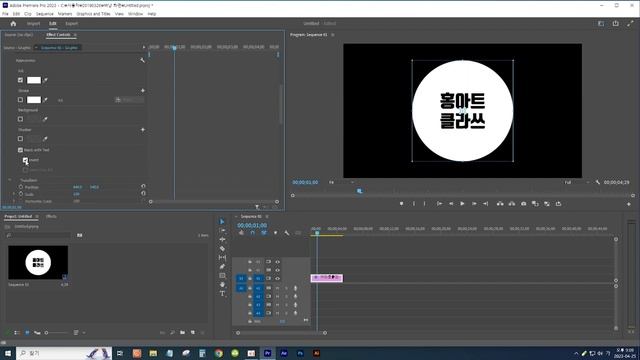Hide track V1 output eye icon
Screen dimensions: 640x360
[x=278, y=278]
